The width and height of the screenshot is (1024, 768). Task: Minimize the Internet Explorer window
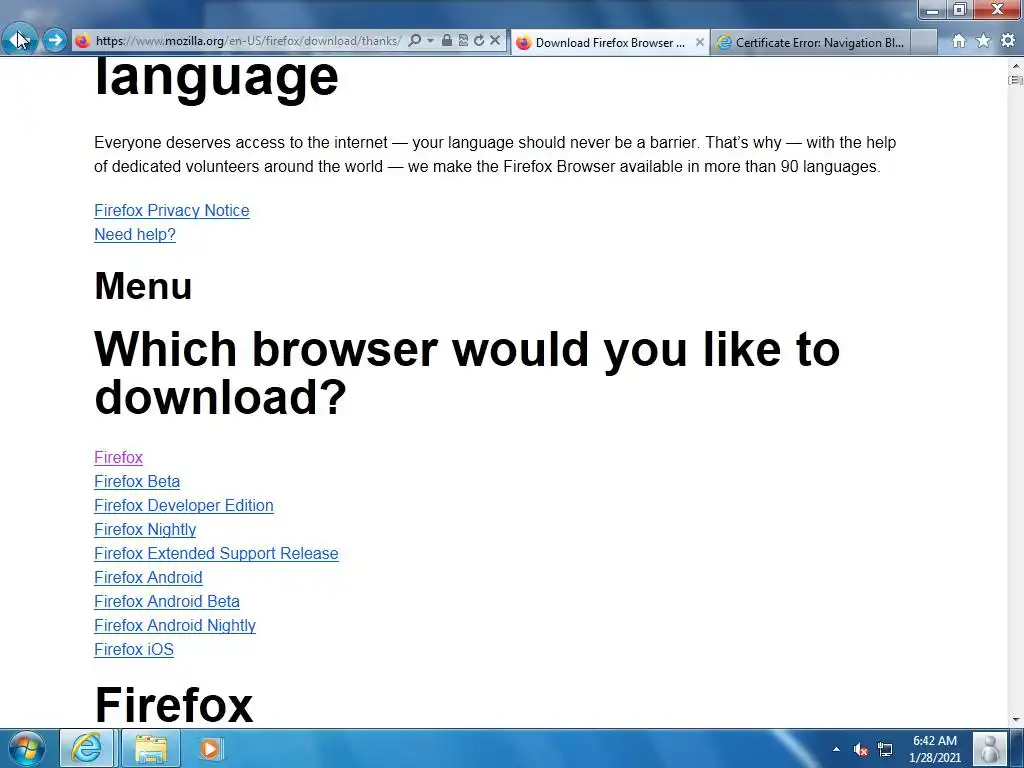(933, 10)
